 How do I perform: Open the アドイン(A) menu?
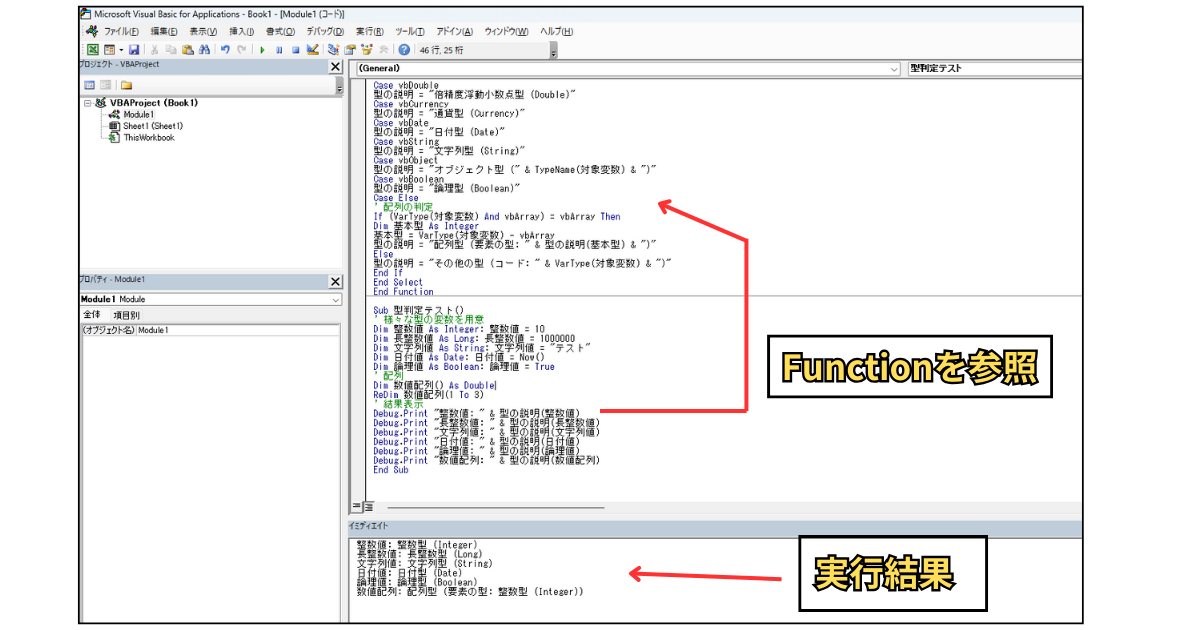455,31
